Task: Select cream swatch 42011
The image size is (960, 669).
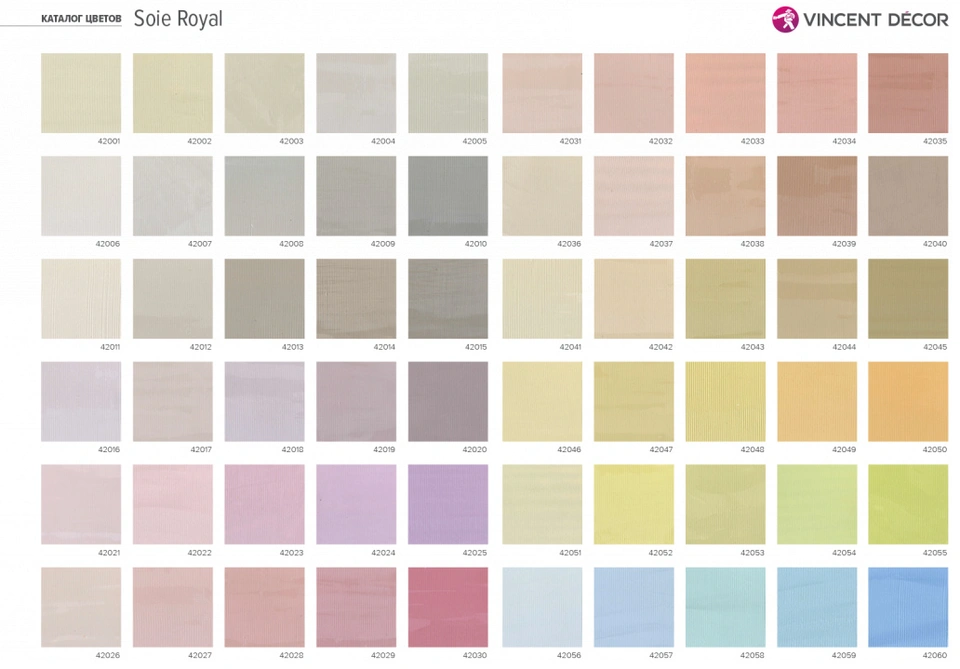Action: pyautogui.click(x=81, y=299)
